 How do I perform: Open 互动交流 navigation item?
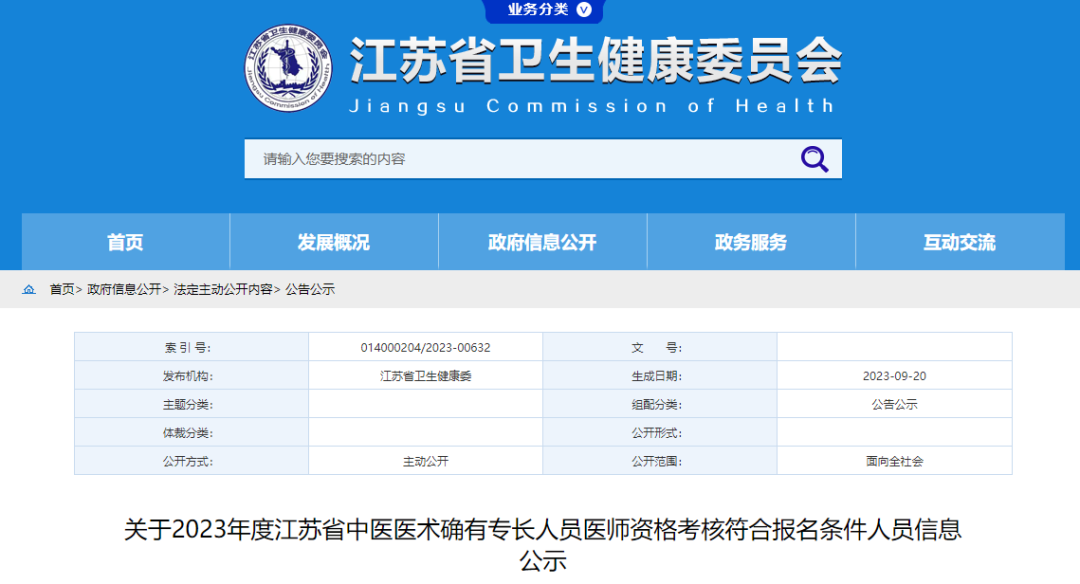click(960, 242)
